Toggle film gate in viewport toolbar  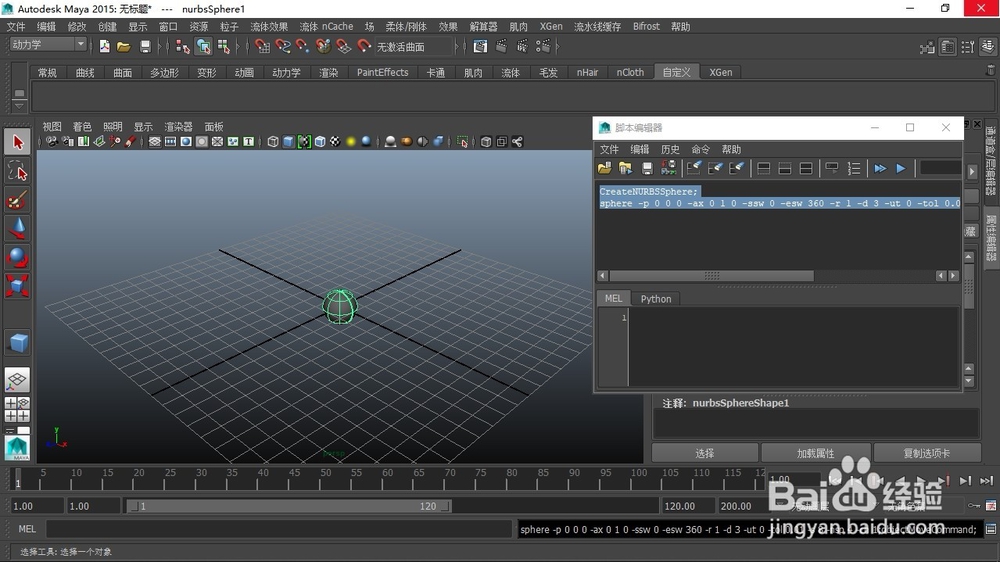click(x=170, y=142)
